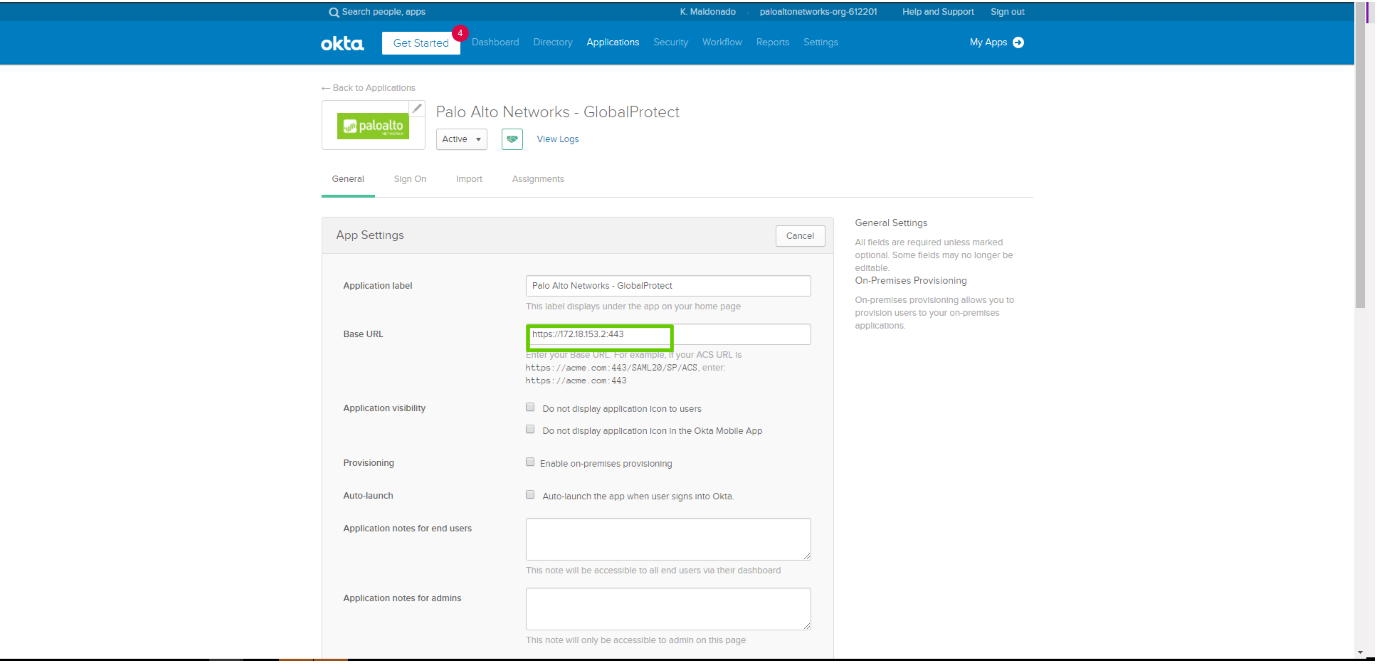Click Application notes for end users textarea

668,539
